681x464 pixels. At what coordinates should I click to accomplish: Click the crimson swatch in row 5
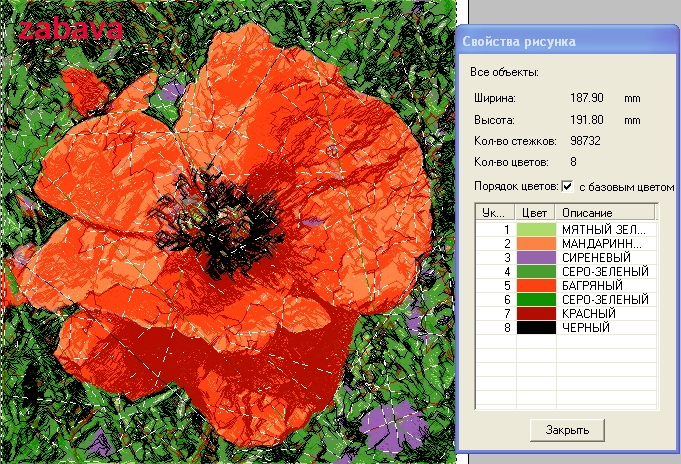(x=536, y=285)
